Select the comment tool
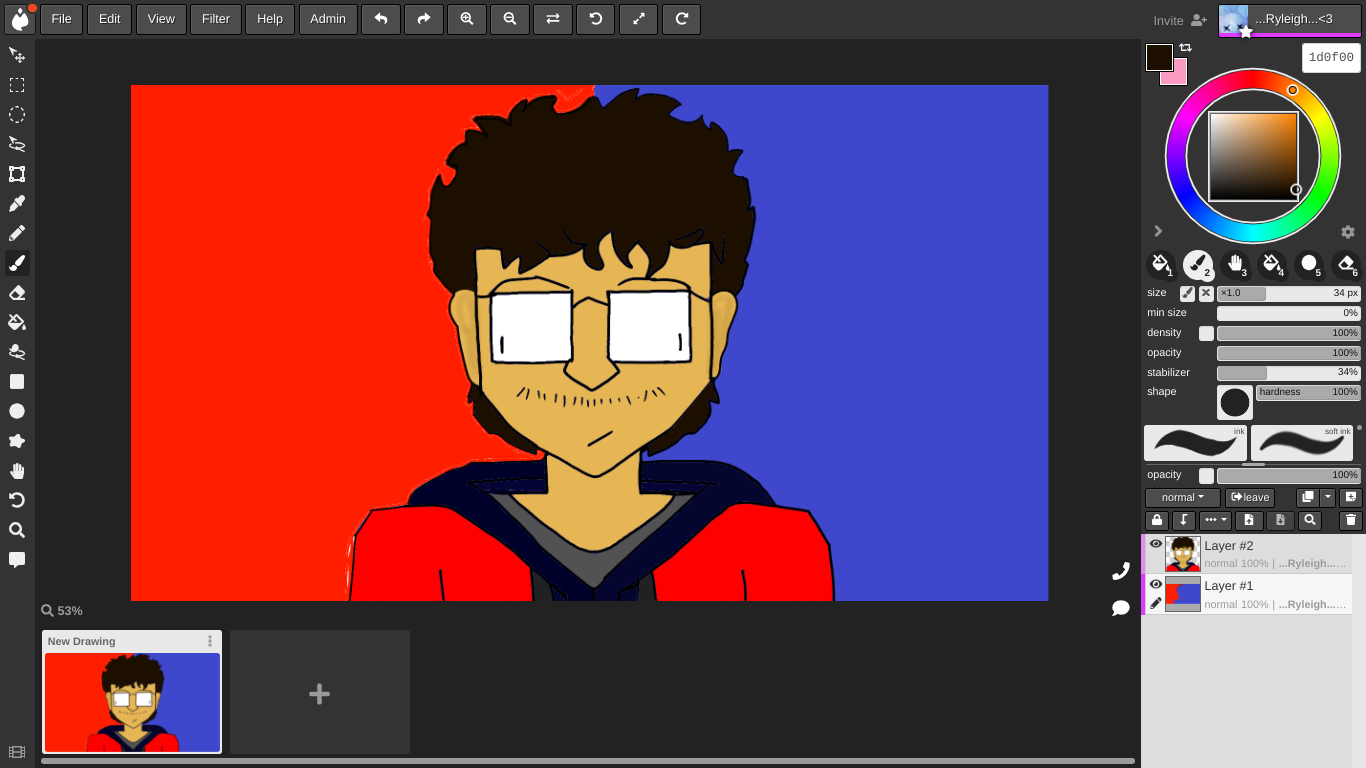 (17, 559)
